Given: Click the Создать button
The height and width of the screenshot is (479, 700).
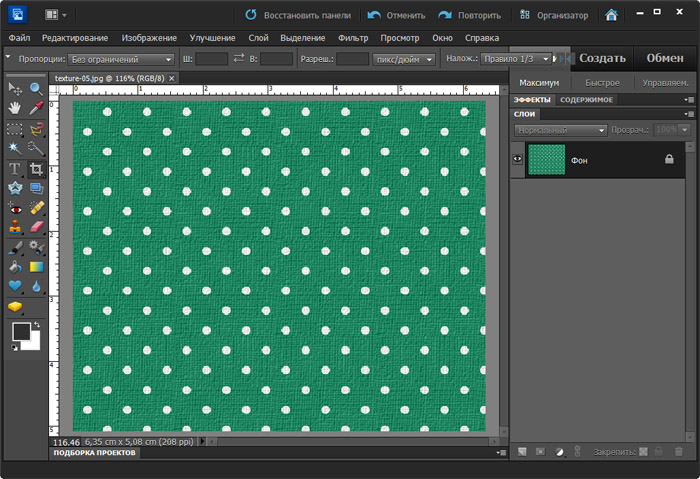Looking at the screenshot, I should 602,58.
